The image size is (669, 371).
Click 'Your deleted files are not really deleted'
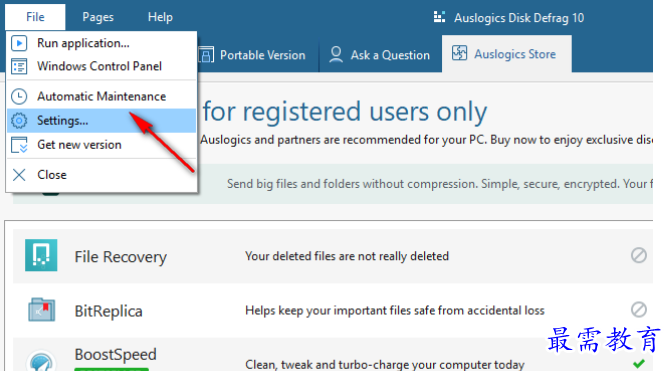[x=347, y=256]
